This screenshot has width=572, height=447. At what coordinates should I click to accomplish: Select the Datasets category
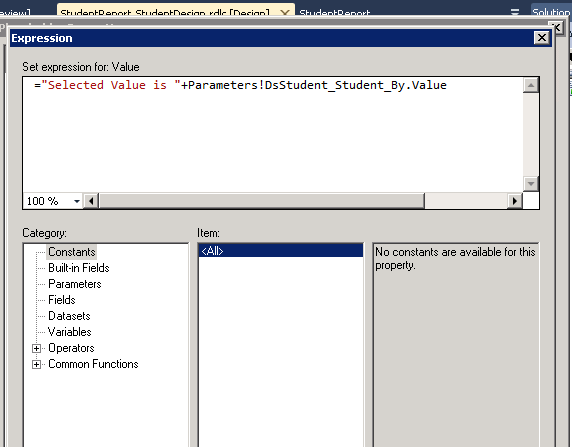tap(69, 316)
